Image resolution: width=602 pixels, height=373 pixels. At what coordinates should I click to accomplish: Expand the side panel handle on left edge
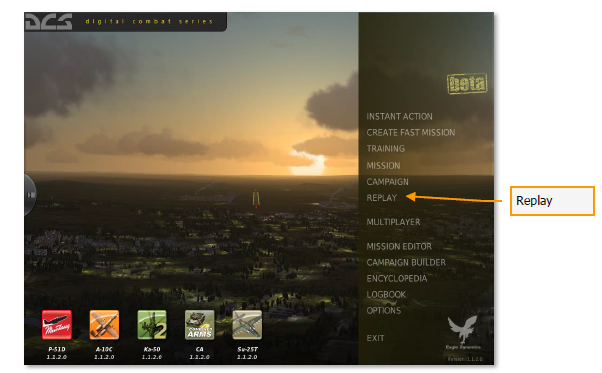pyautogui.click(x=30, y=195)
